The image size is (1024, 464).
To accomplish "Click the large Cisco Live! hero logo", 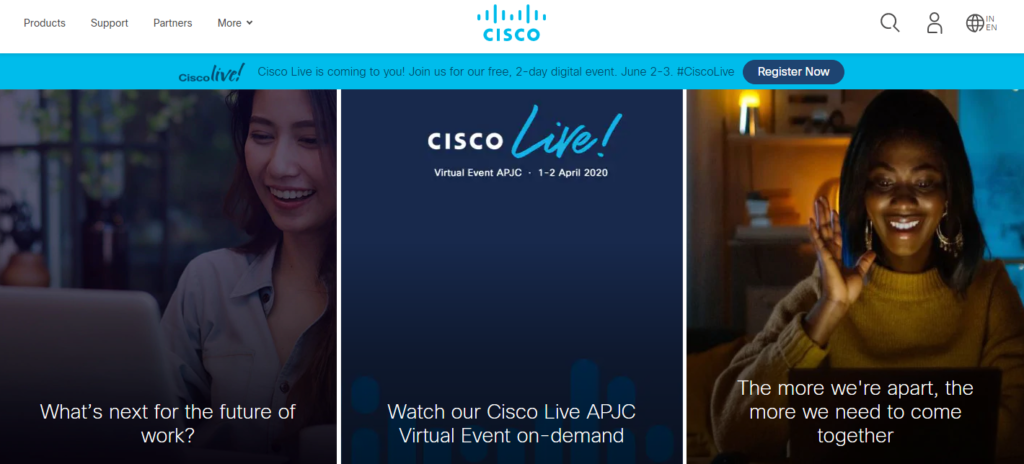I will coord(524,135).
